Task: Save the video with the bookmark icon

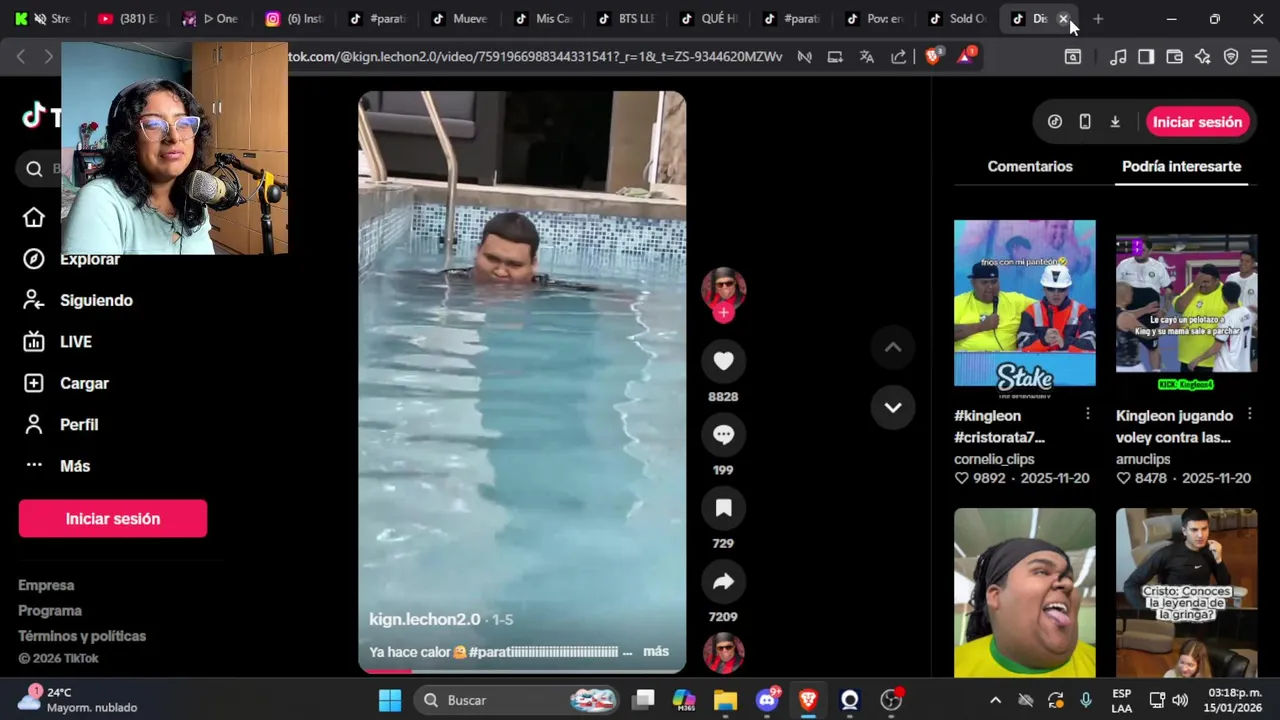Action: tap(723, 508)
